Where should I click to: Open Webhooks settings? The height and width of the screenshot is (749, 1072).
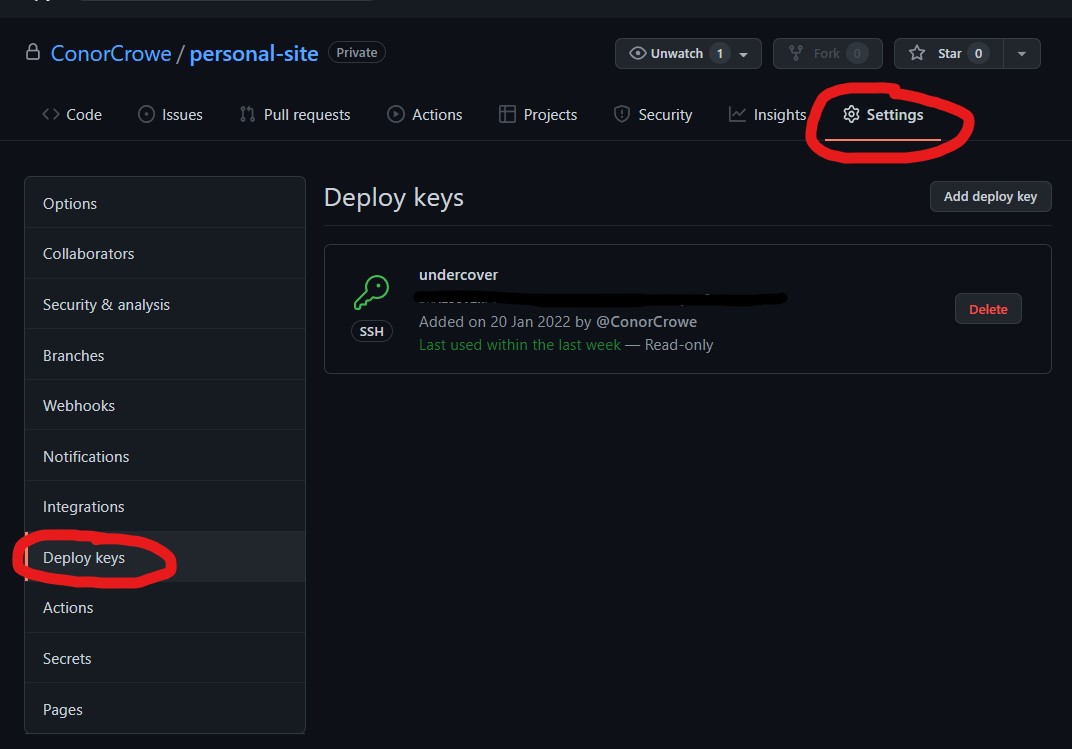(165, 406)
